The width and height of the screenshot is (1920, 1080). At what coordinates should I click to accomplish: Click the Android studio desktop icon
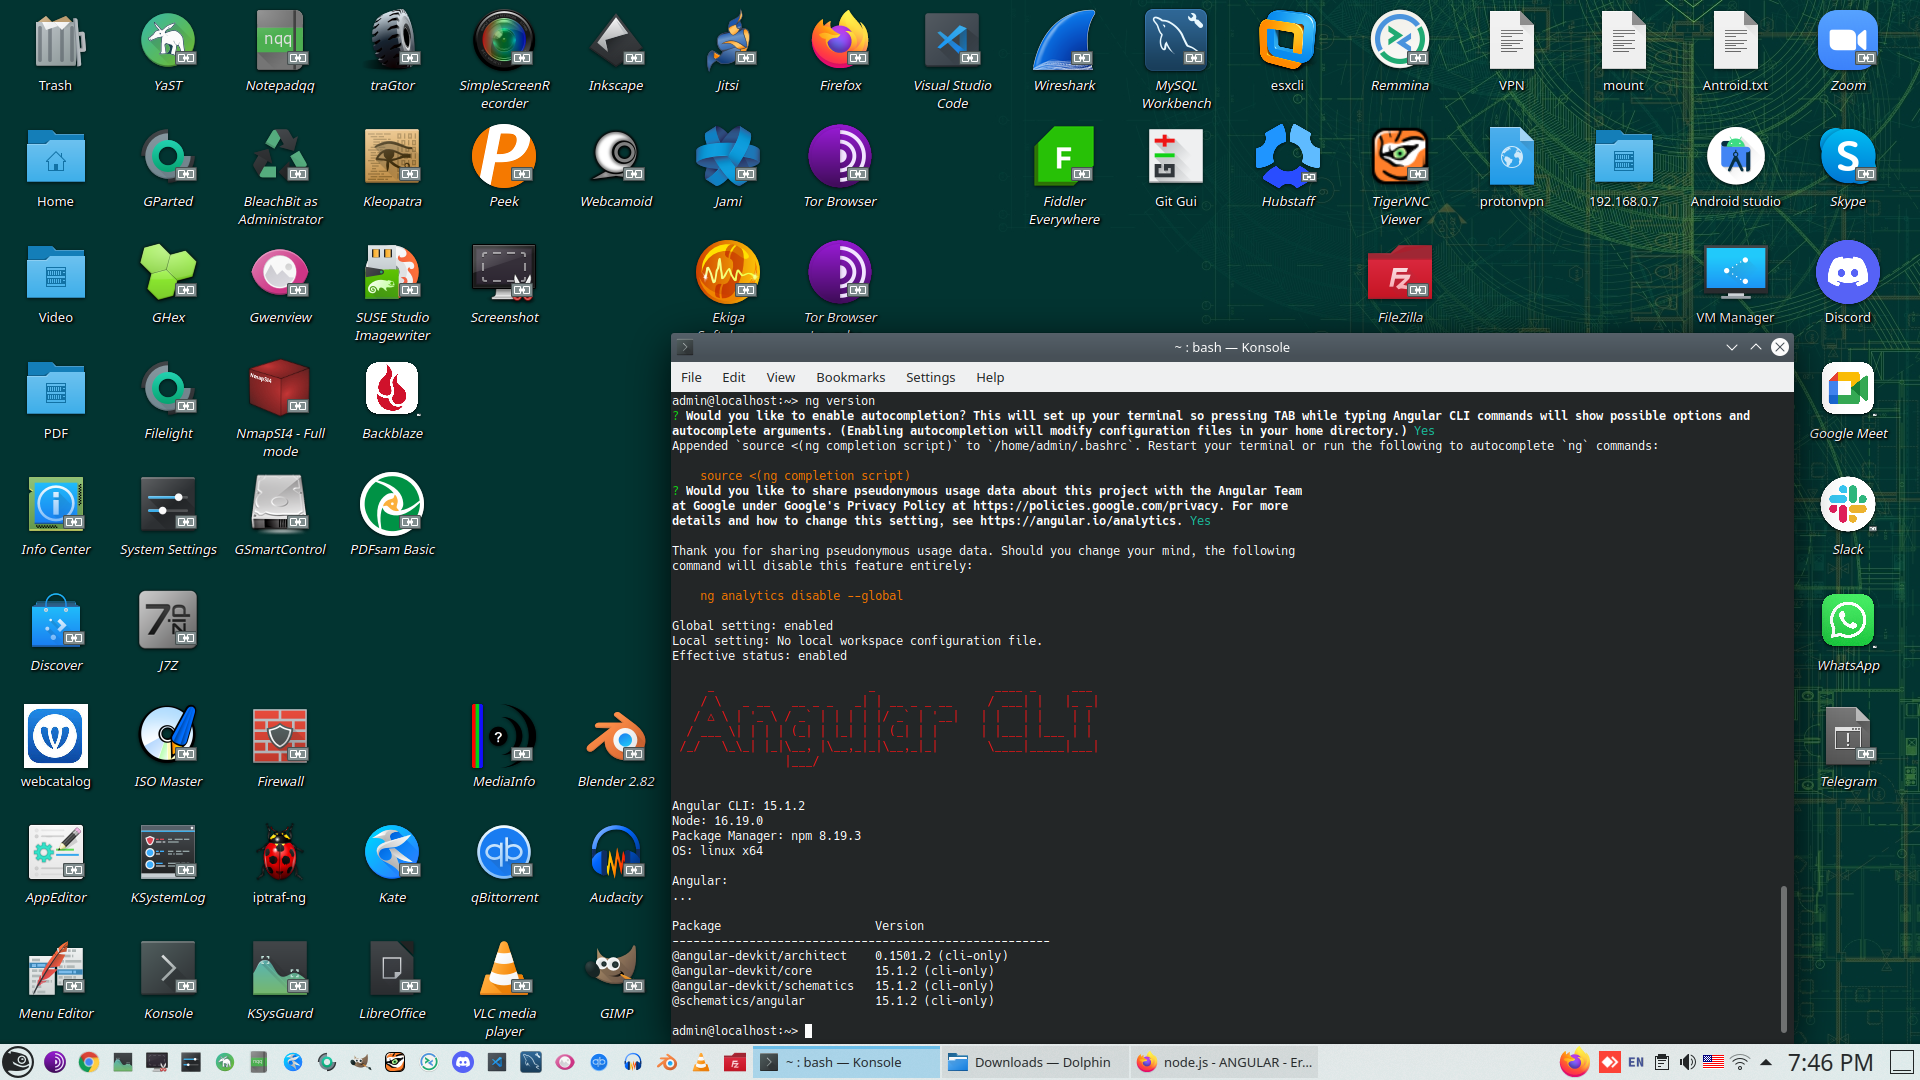pyautogui.click(x=1735, y=158)
